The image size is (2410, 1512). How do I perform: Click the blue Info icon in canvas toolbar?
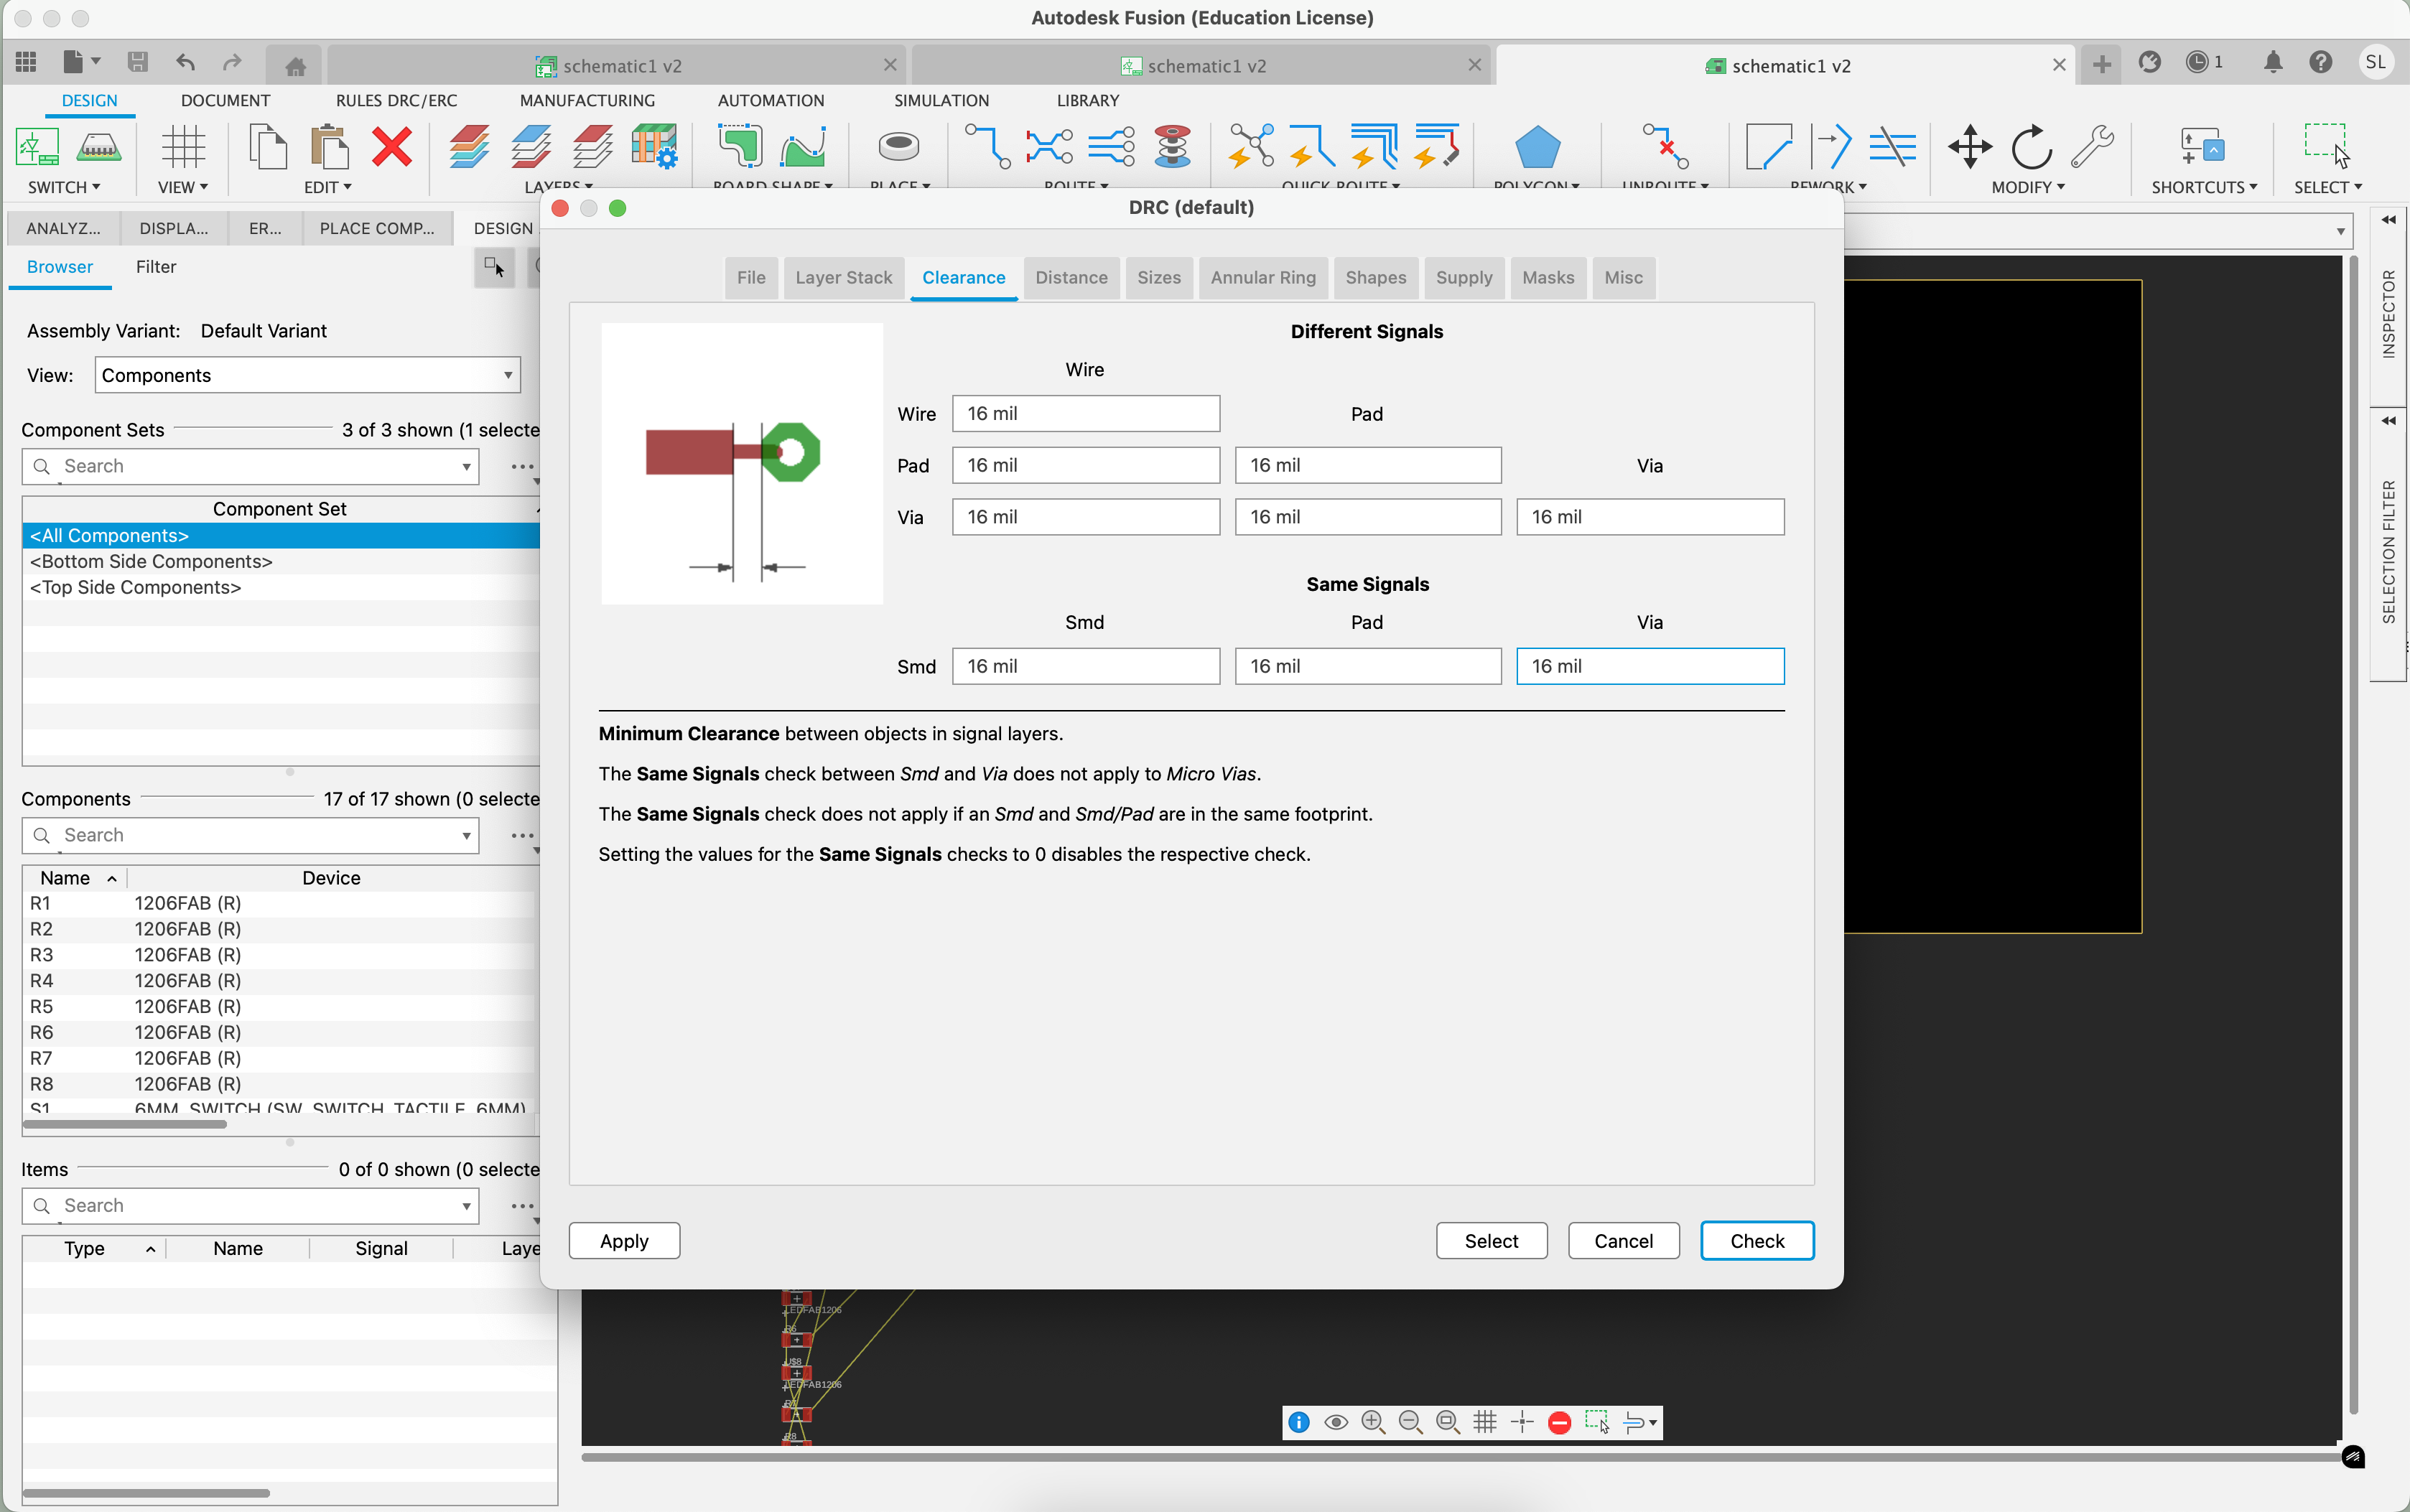1299,1422
